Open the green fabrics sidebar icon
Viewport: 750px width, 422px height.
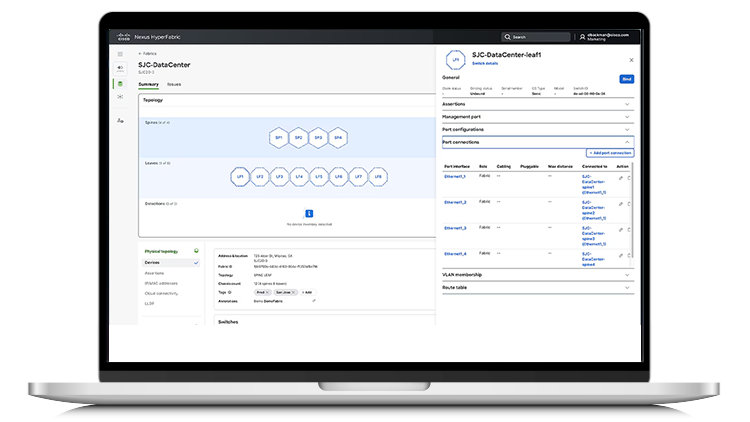(x=120, y=84)
